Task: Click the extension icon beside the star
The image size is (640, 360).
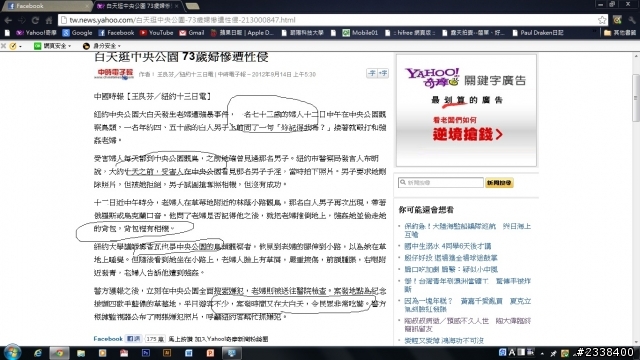Action: pos(617,20)
